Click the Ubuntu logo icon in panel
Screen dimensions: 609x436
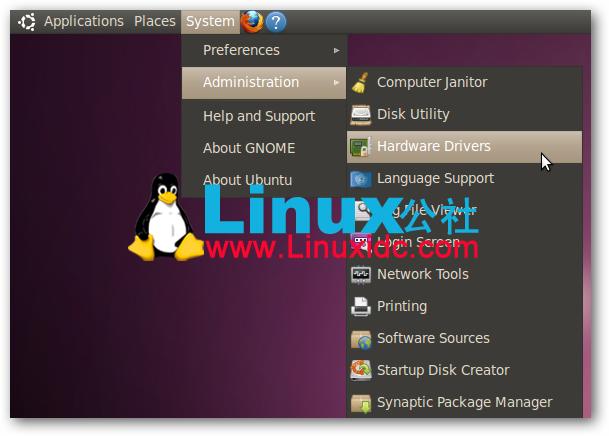(x=27, y=22)
